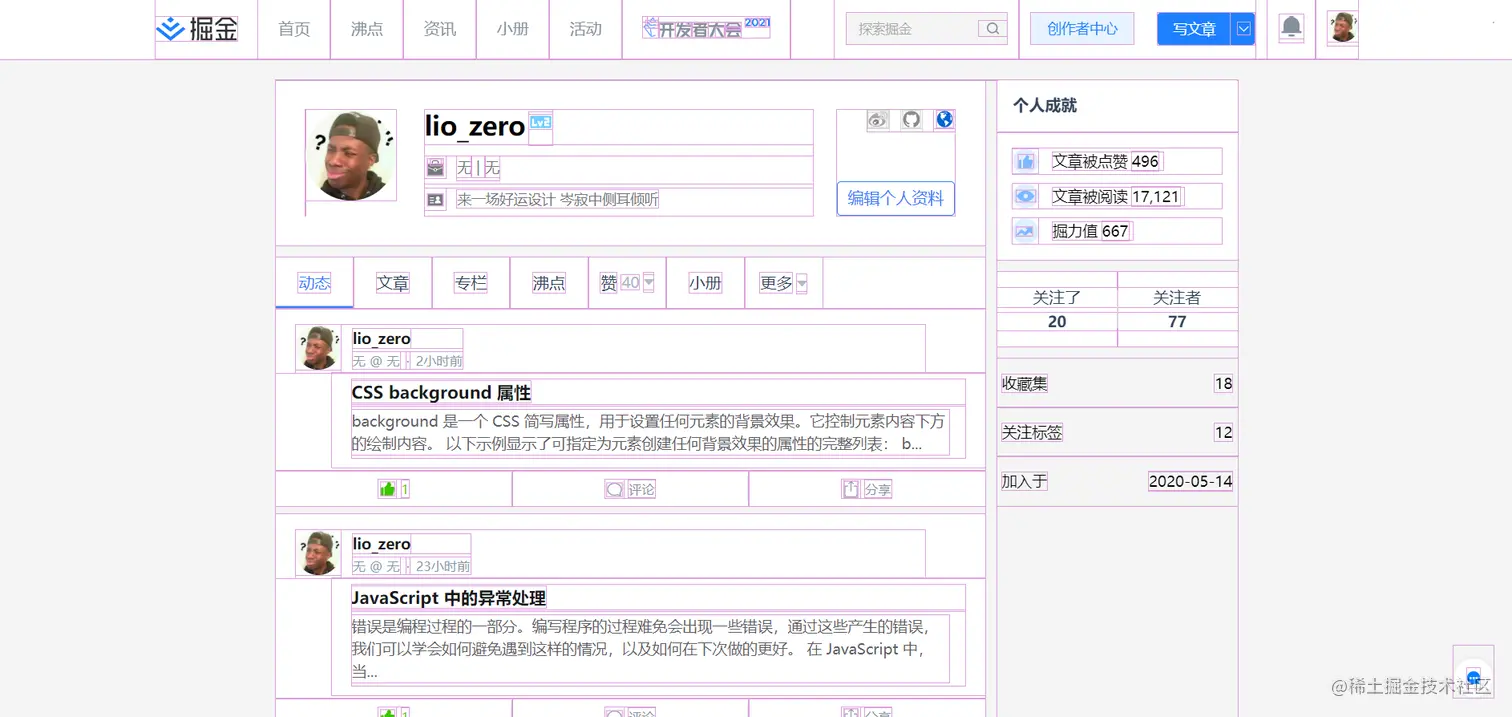Share the CSS background 属性 post
The width and height of the screenshot is (1512, 717).
tap(866, 489)
